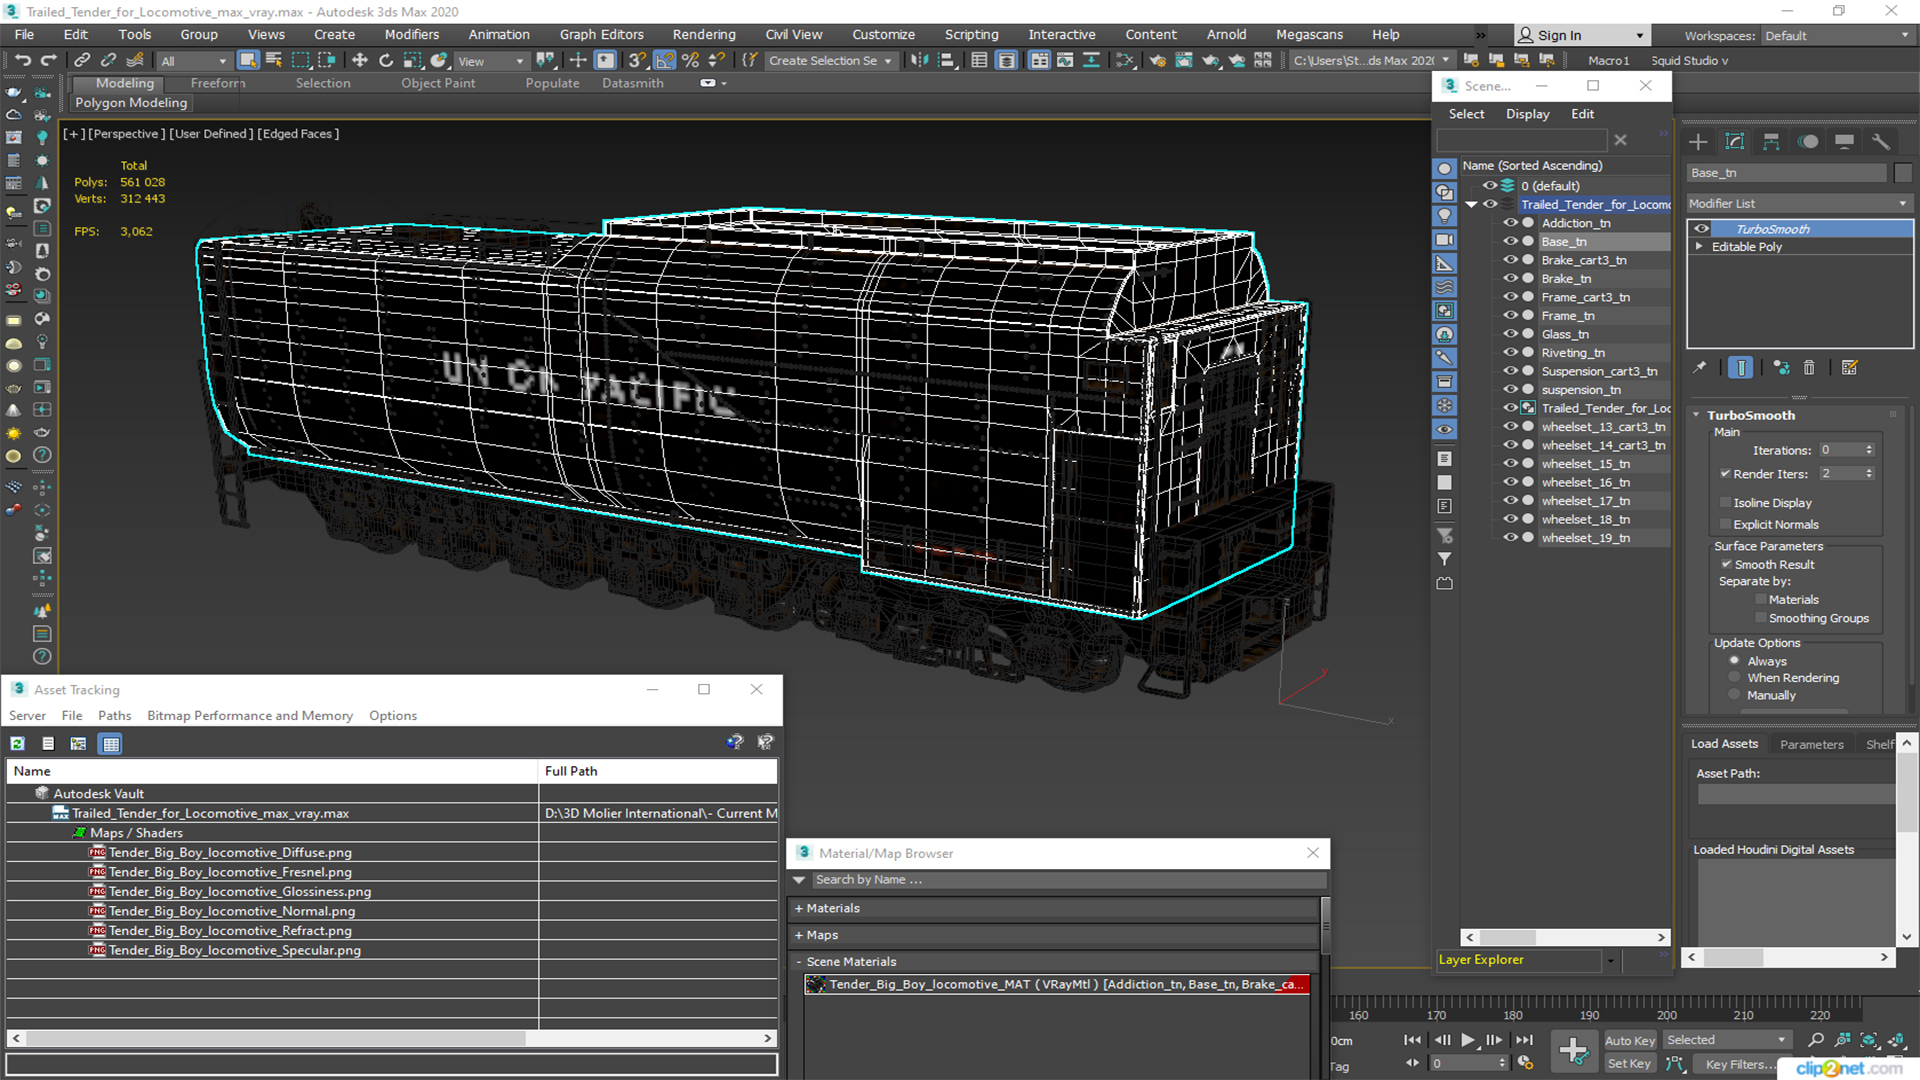This screenshot has width=1920, height=1080.
Task: Hide the Glass_tn object via eye icon
Action: [x=1510, y=334]
